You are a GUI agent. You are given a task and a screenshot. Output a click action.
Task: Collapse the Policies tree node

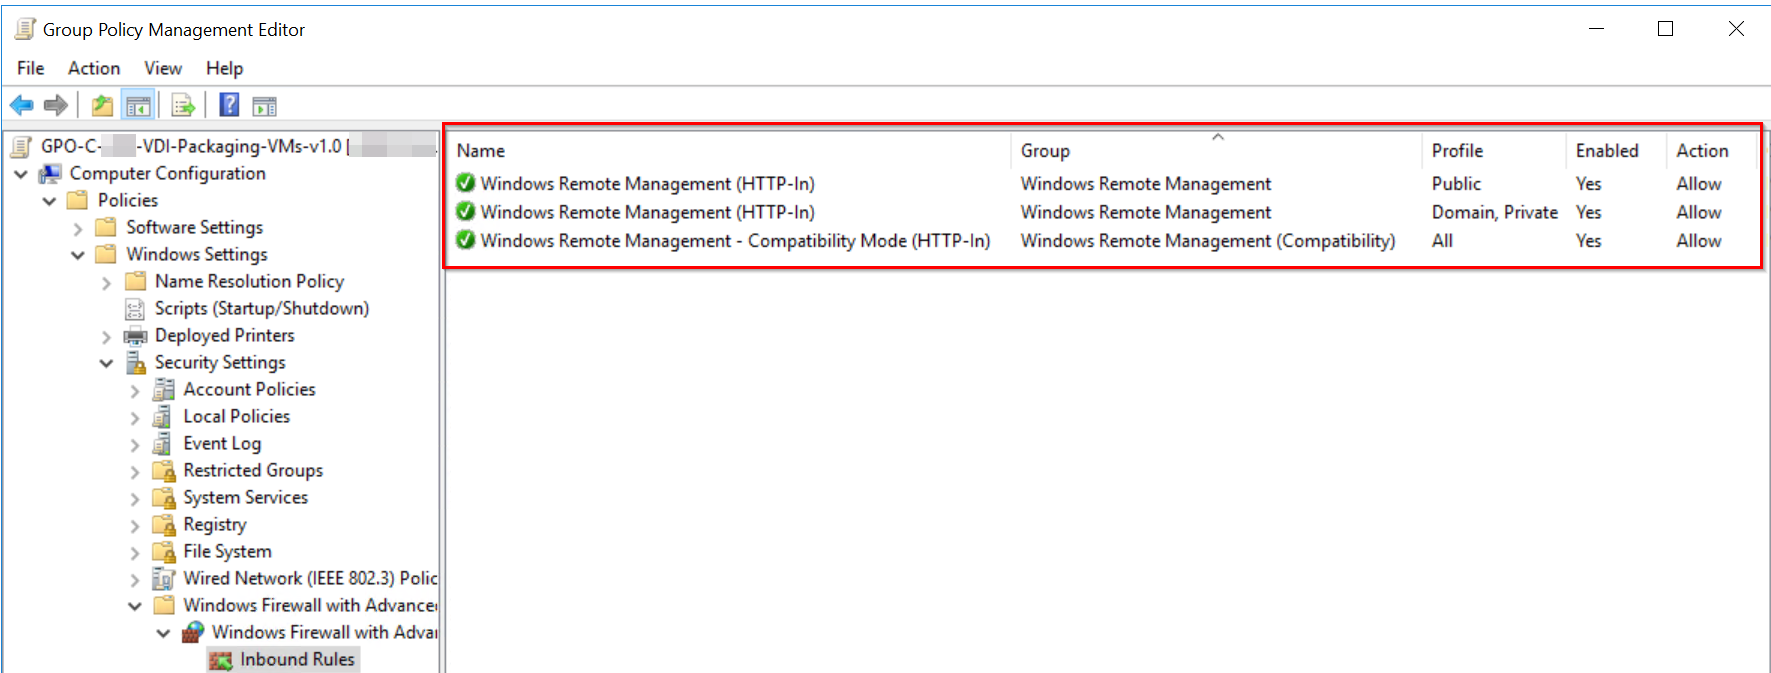coord(49,201)
